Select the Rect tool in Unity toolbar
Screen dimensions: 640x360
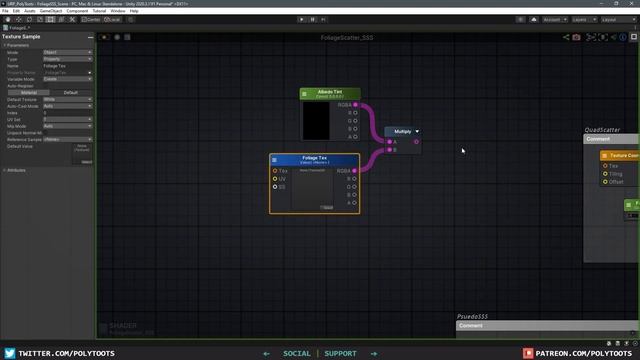pos(51,20)
